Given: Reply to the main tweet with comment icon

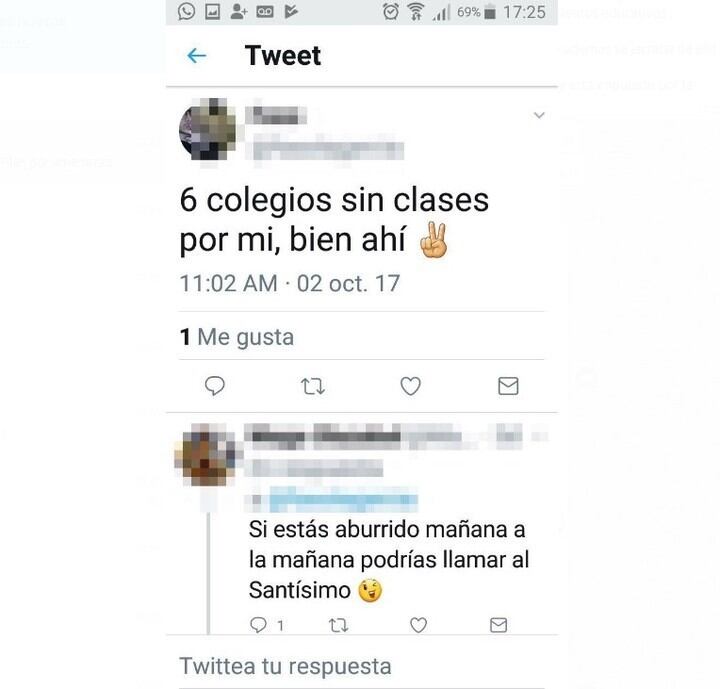Looking at the screenshot, I should [x=214, y=386].
